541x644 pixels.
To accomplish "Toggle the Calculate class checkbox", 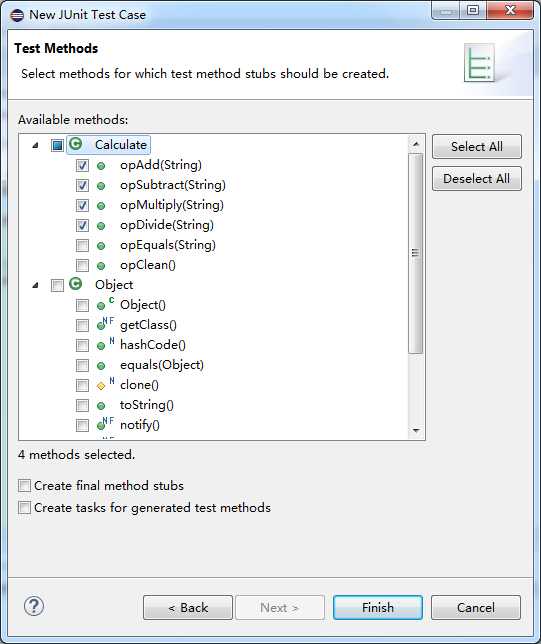I will (x=57, y=145).
